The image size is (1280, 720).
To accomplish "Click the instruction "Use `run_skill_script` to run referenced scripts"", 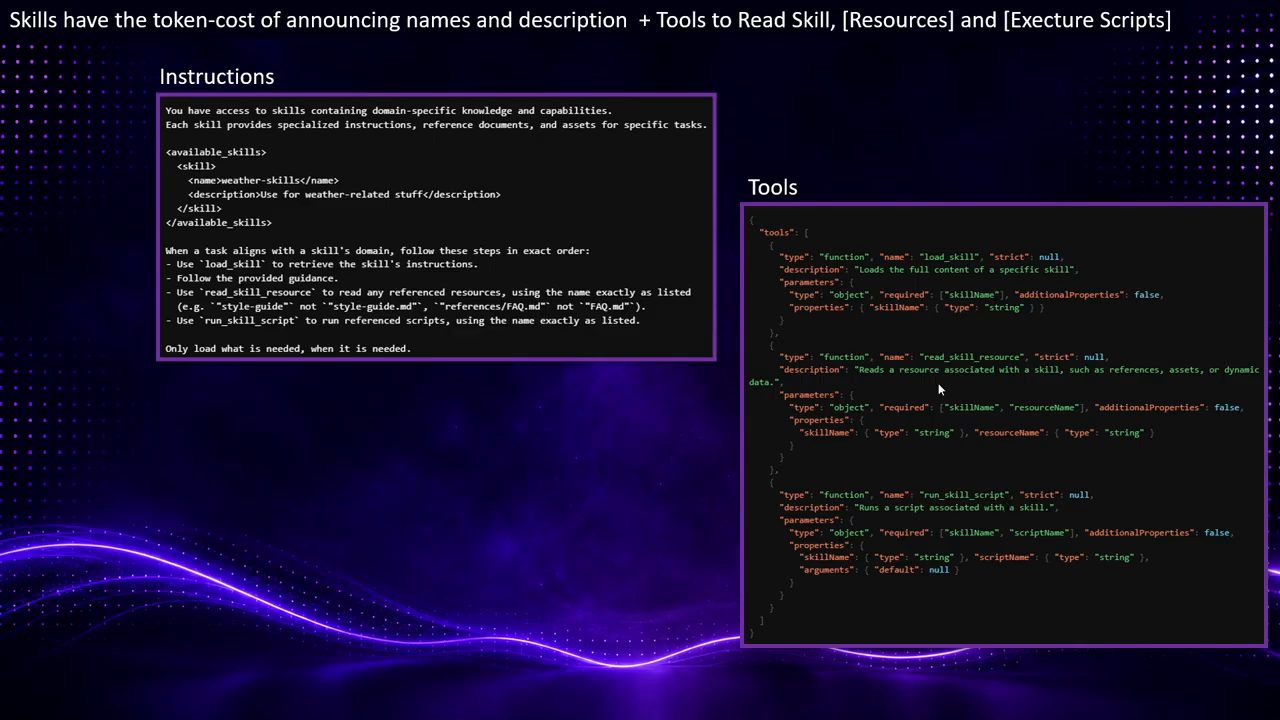I will click(402, 321).
